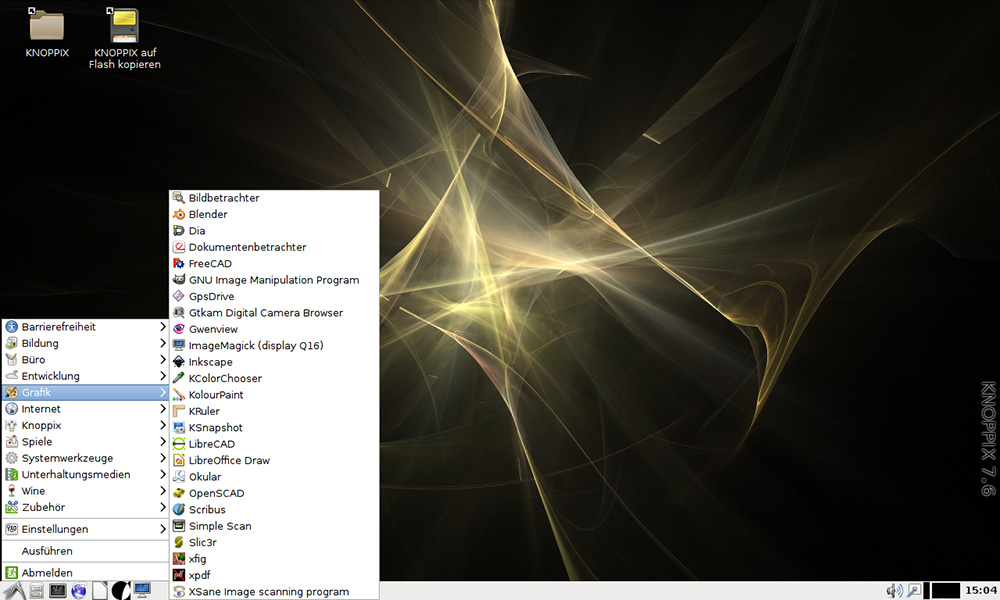The width and height of the screenshot is (1000, 600).
Task: Choose ImageMagick (display Q16)
Action: tap(274, 346)
